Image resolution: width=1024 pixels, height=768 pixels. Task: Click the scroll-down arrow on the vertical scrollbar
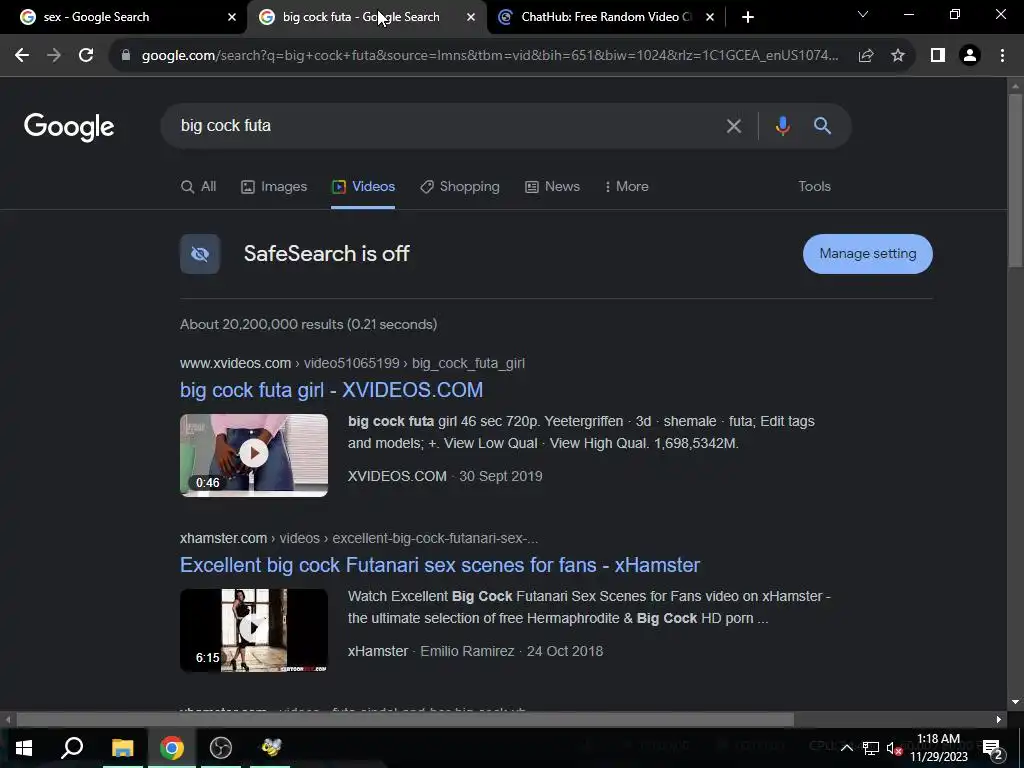tap(1015, 703)
